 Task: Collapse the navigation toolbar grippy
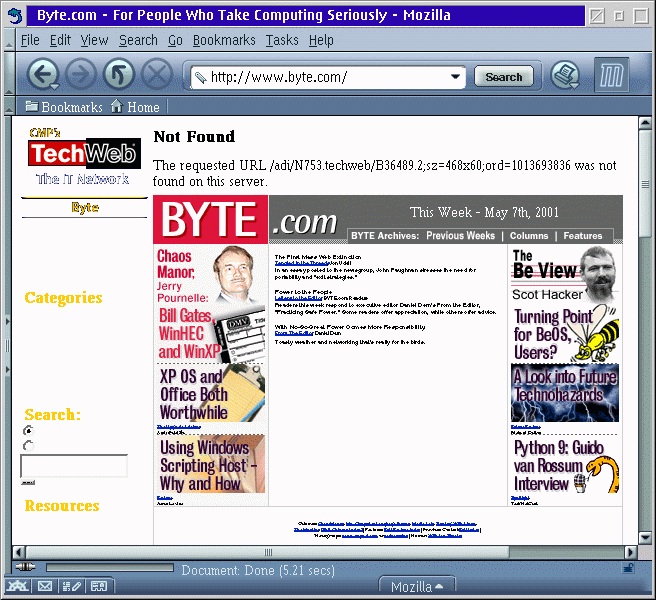coord(9,74)
